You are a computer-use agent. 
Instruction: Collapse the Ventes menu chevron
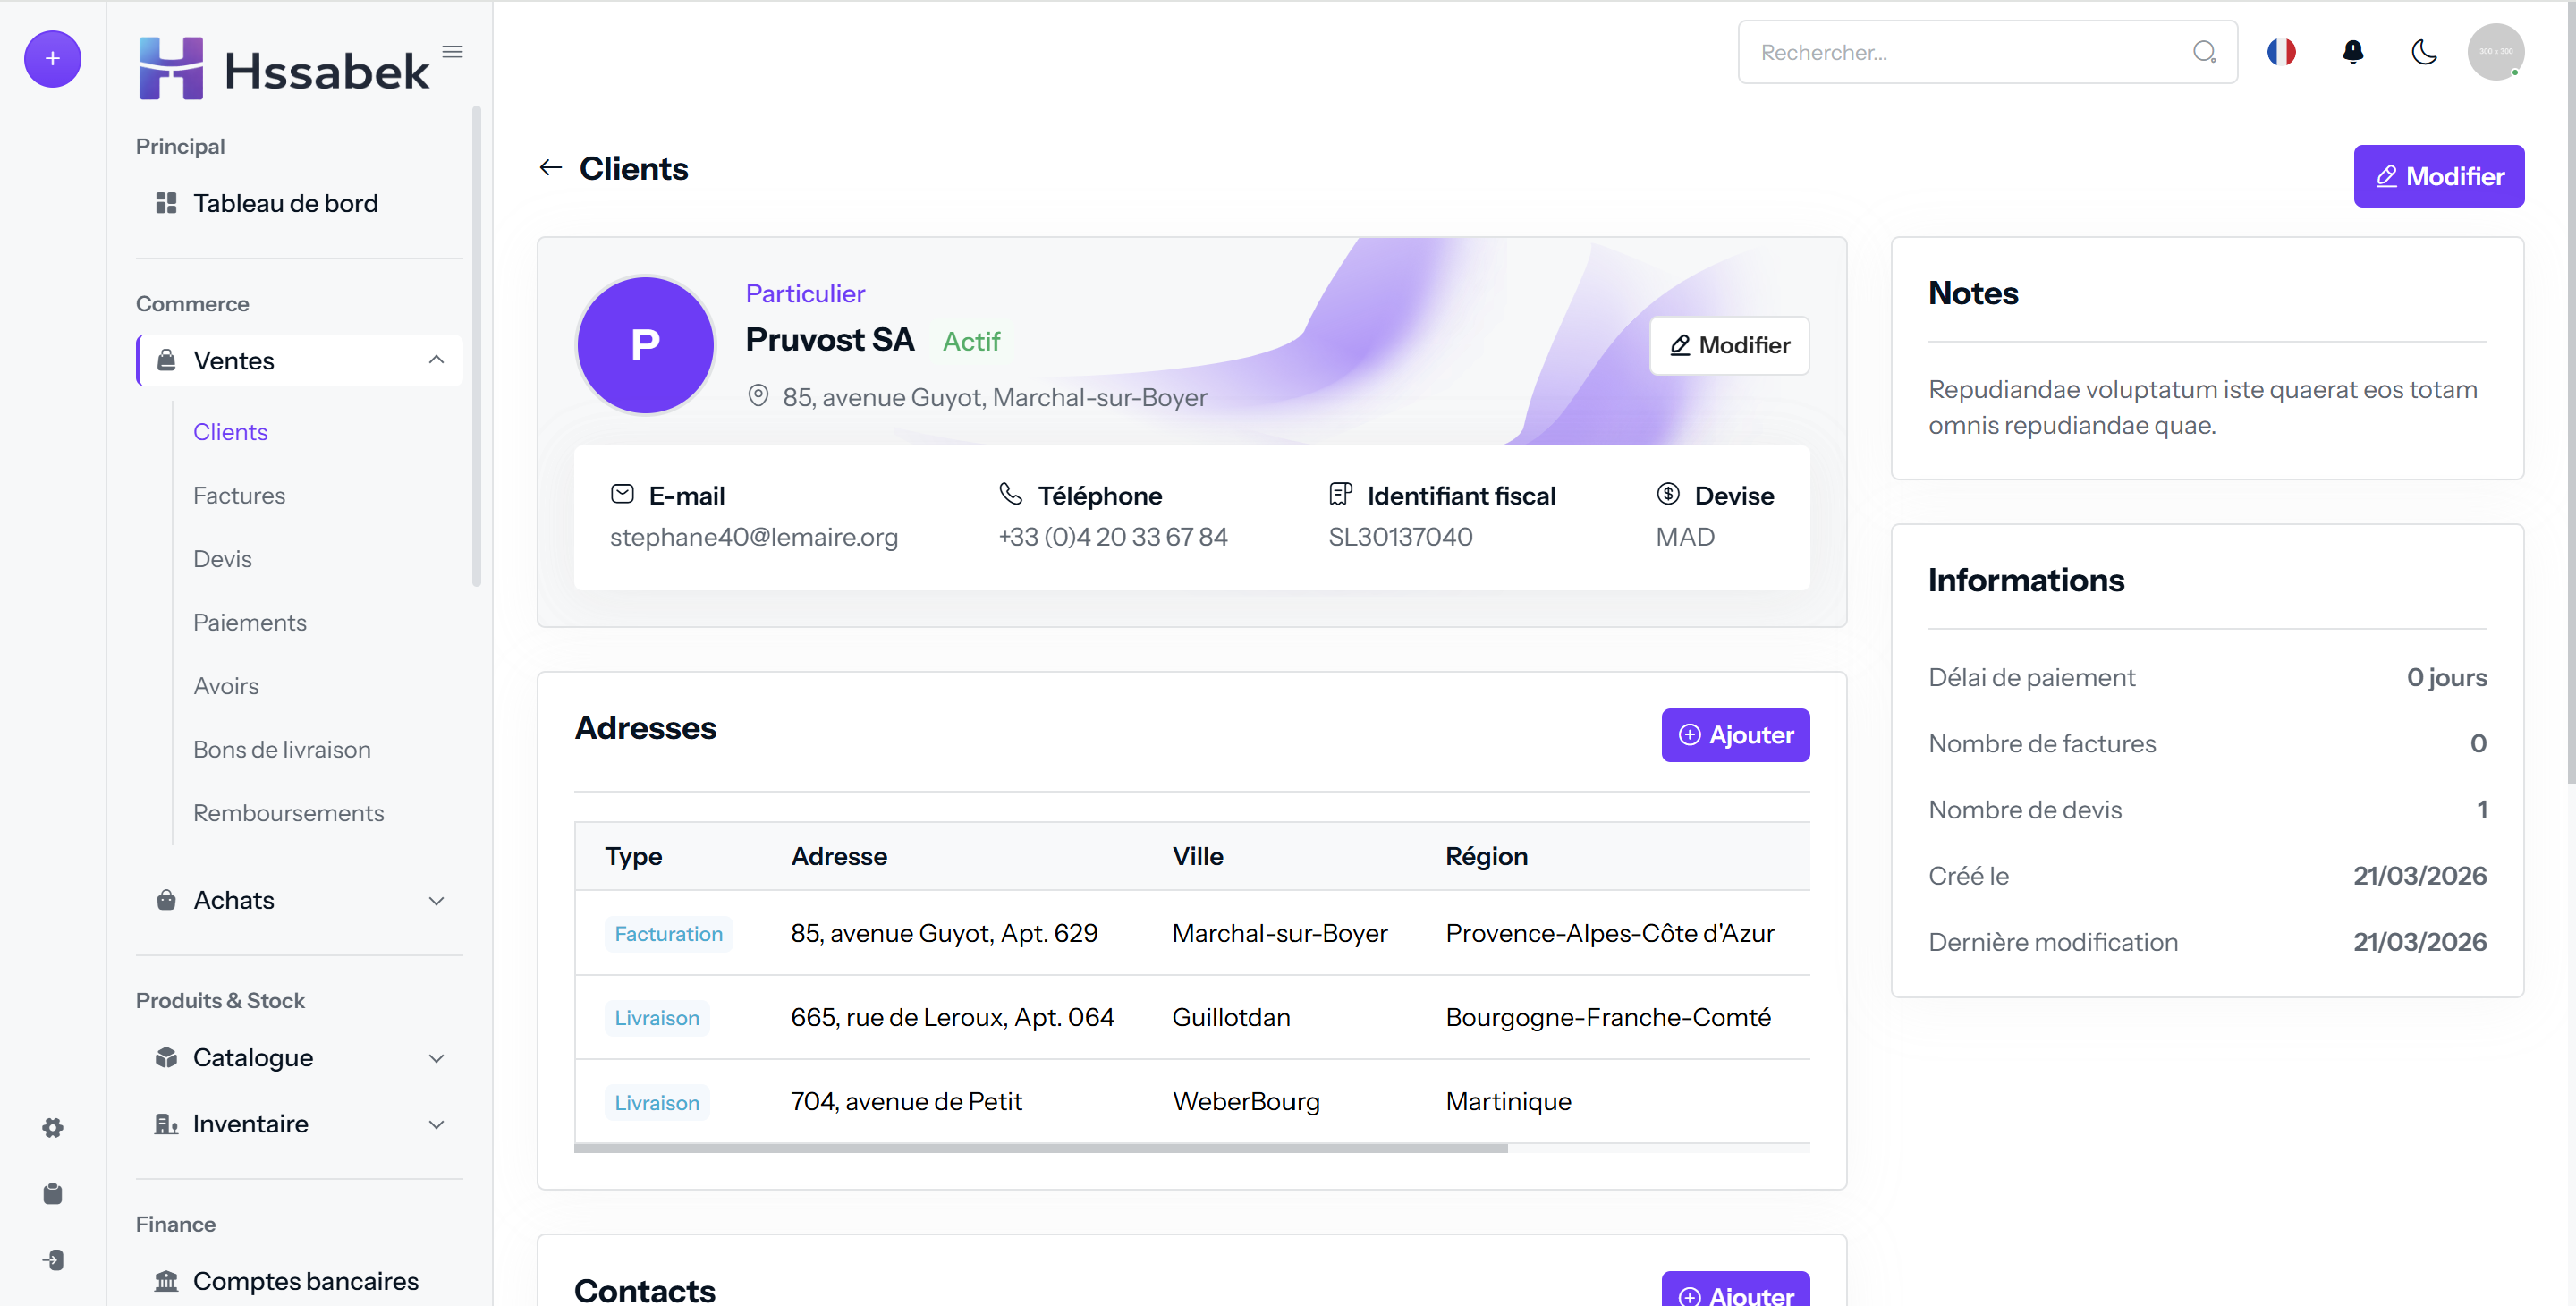pyautogui.click(x=436, y=360)
